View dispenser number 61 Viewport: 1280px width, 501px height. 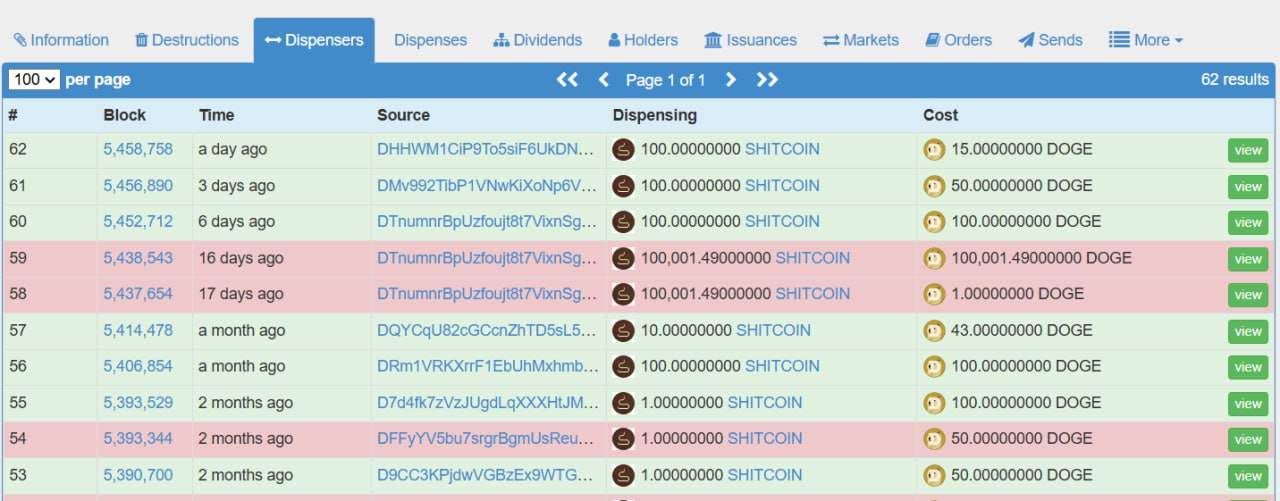point(1248,186)
